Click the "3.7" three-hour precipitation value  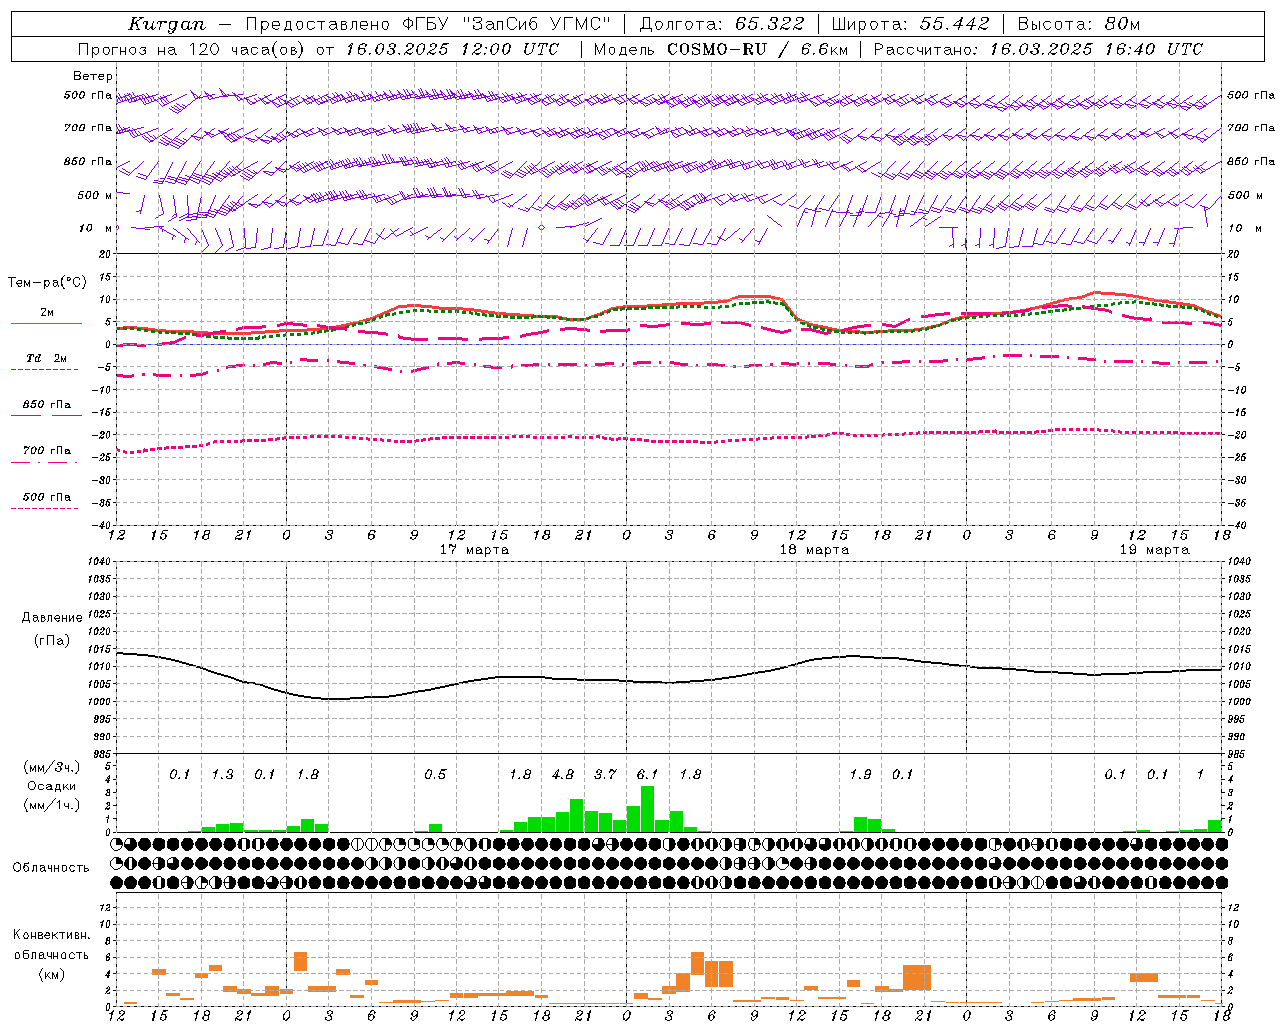(605, 775)
